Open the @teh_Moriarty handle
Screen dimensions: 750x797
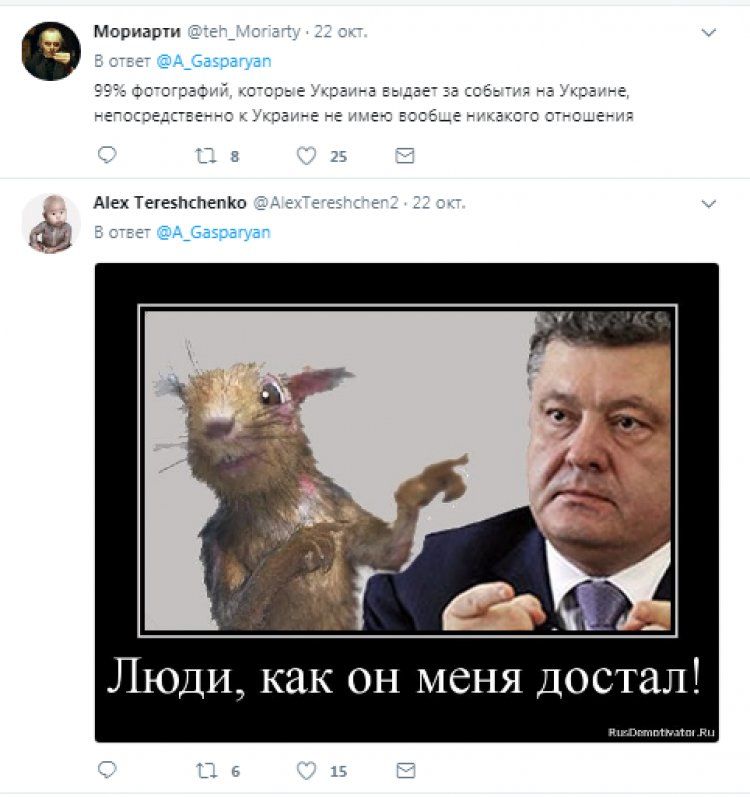coord(244,32)
